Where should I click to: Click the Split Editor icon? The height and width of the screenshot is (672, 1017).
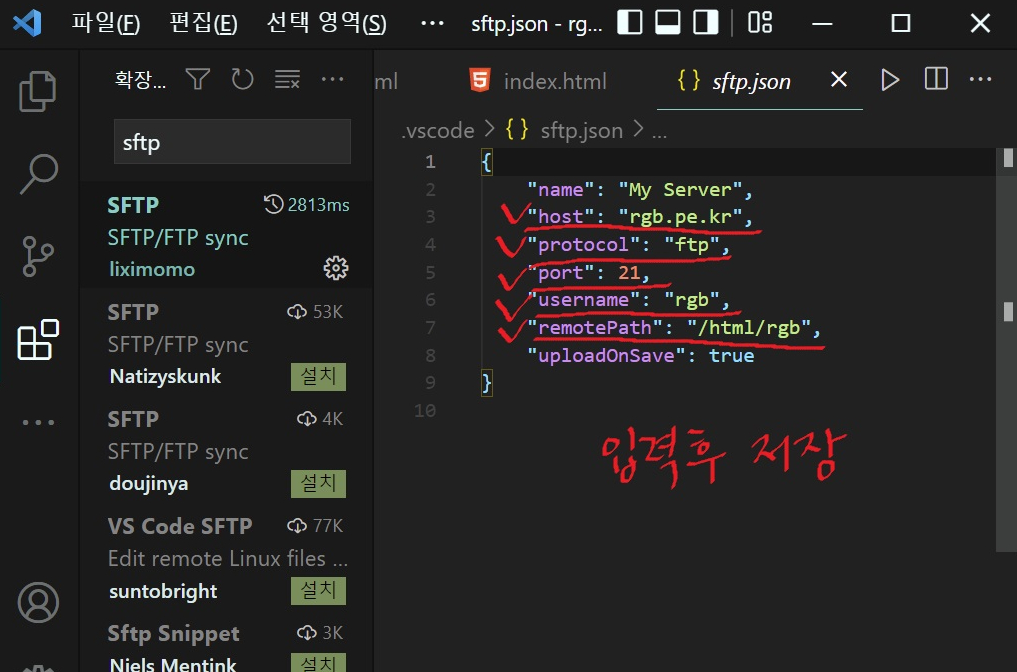point(935,79)
